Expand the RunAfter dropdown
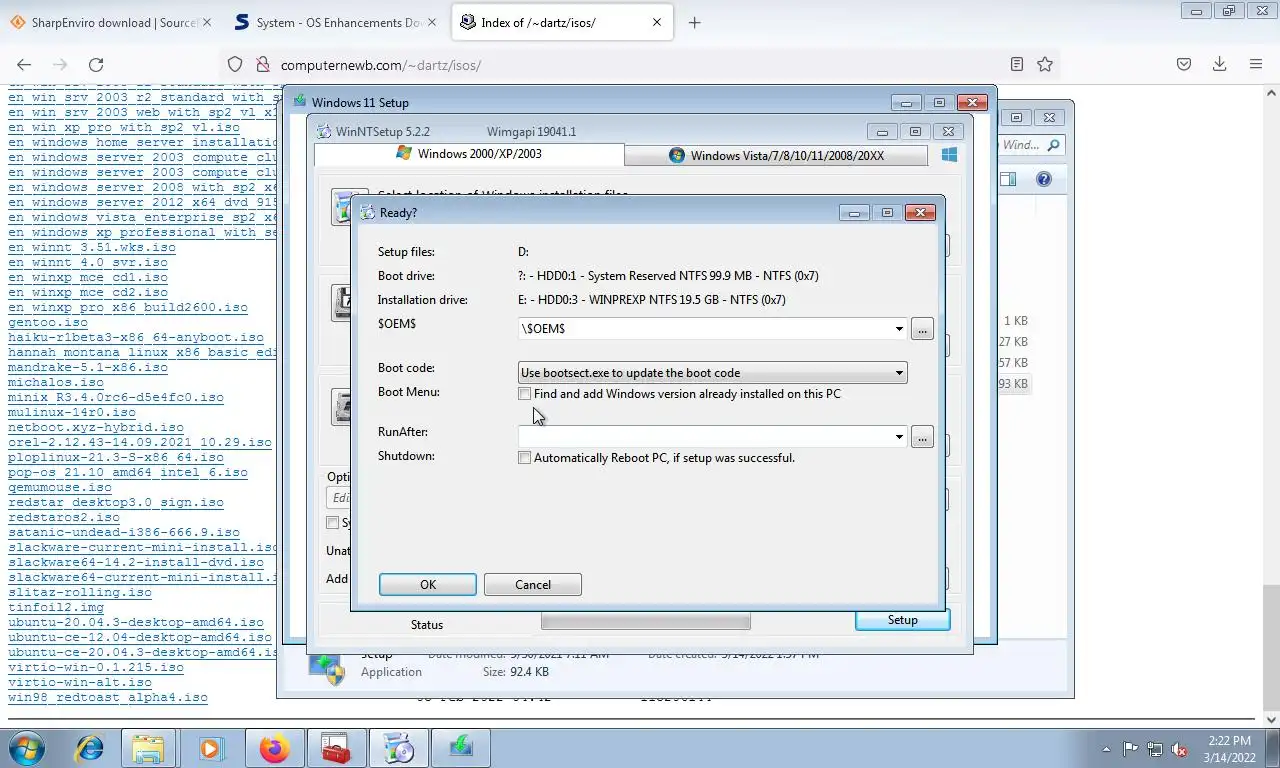 (899, 437)
